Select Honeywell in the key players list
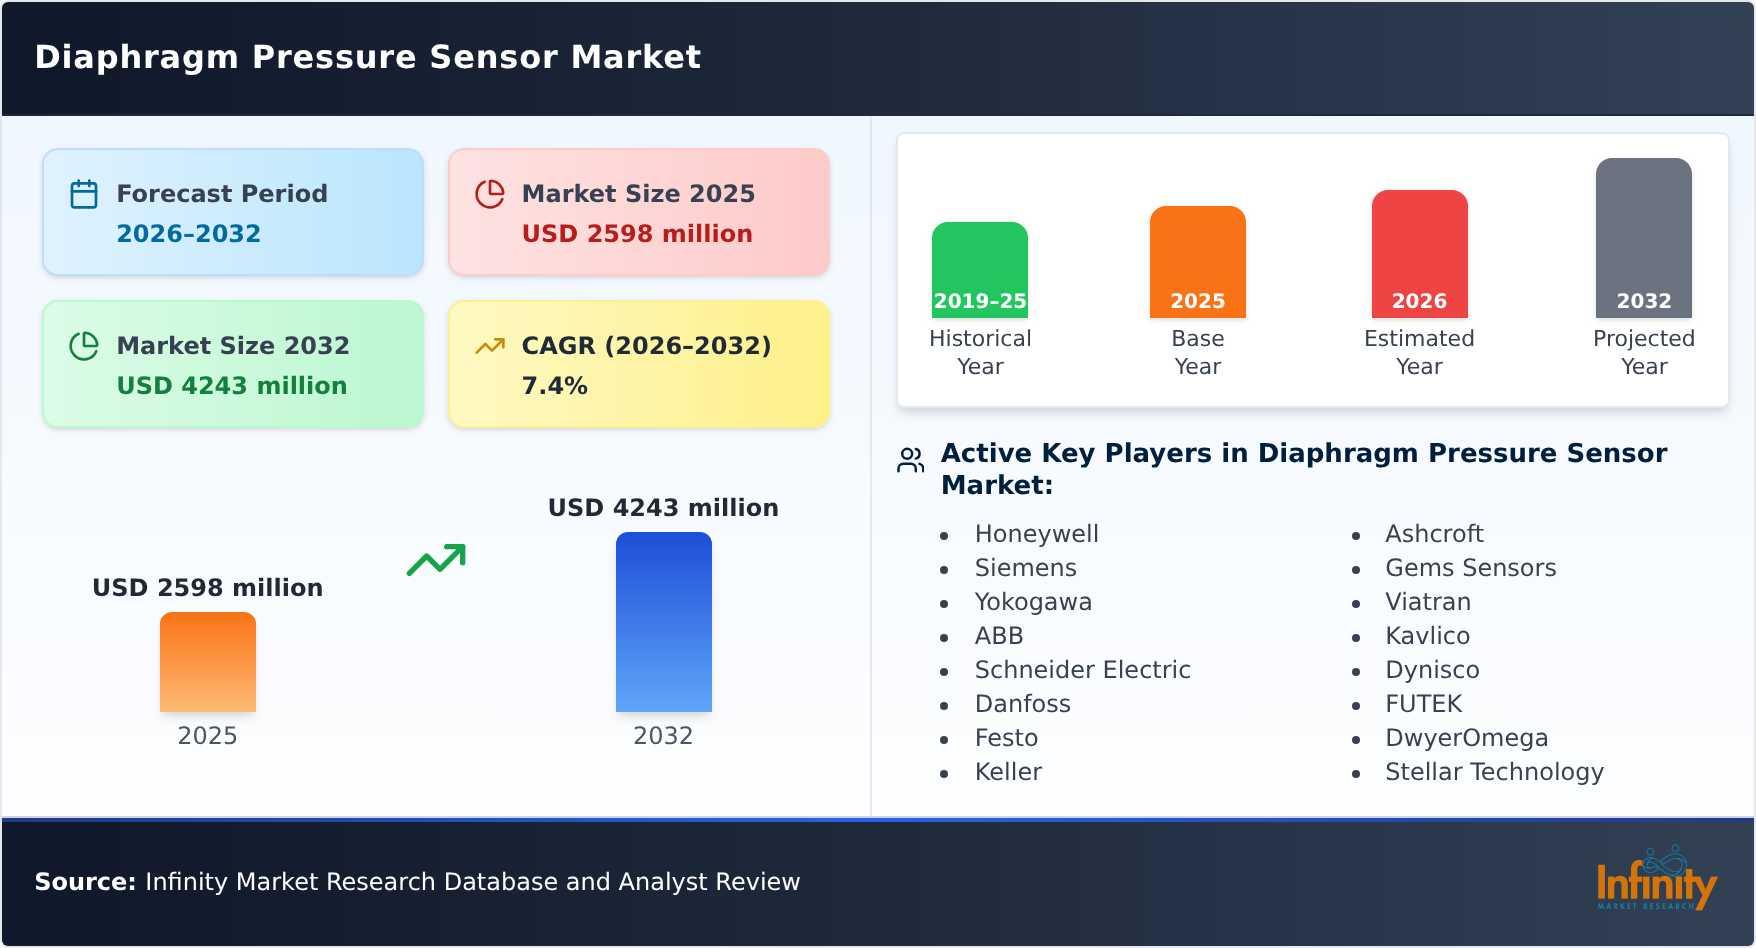The image size is (1756, 948). pyautogui.click(x=1037, y=534)
